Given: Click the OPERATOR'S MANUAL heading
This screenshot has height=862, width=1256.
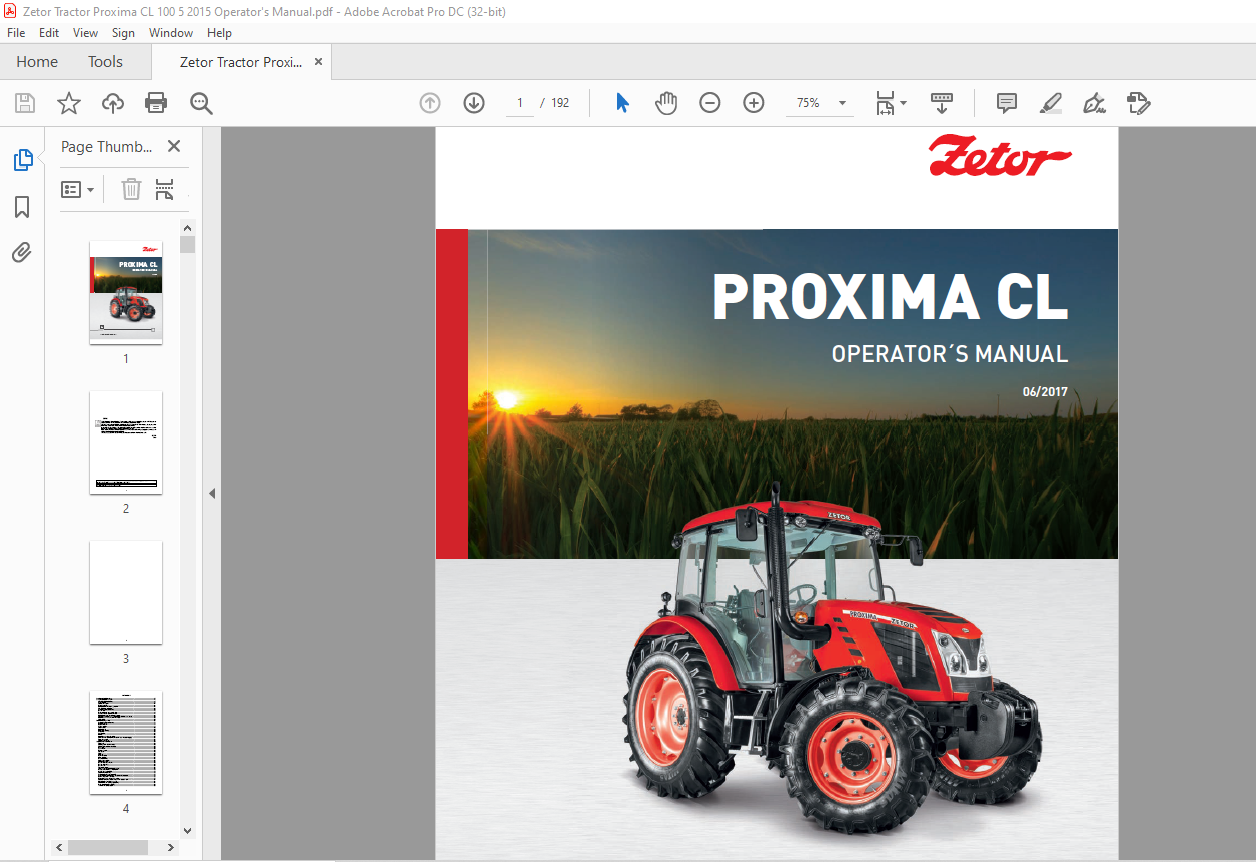Looking at the screenshot, I should click(950, 353).
